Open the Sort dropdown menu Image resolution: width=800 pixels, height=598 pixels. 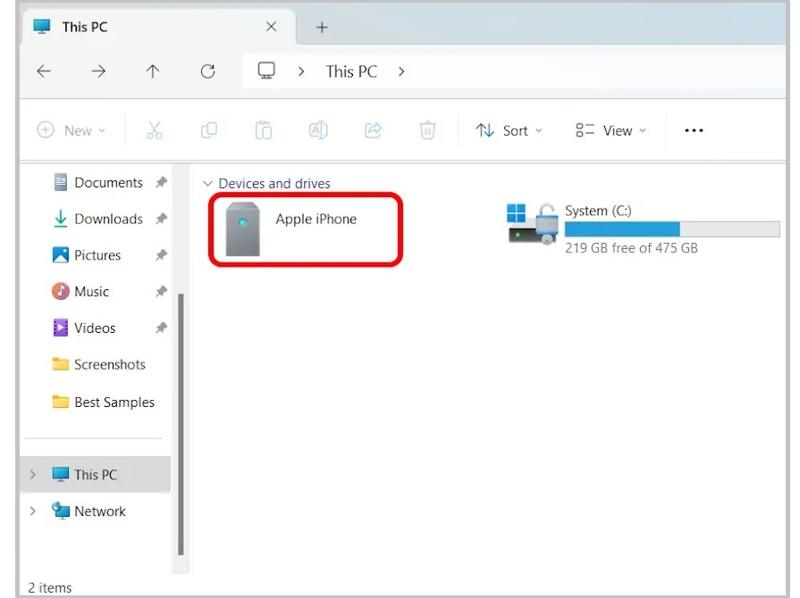(x=509, y=131)
